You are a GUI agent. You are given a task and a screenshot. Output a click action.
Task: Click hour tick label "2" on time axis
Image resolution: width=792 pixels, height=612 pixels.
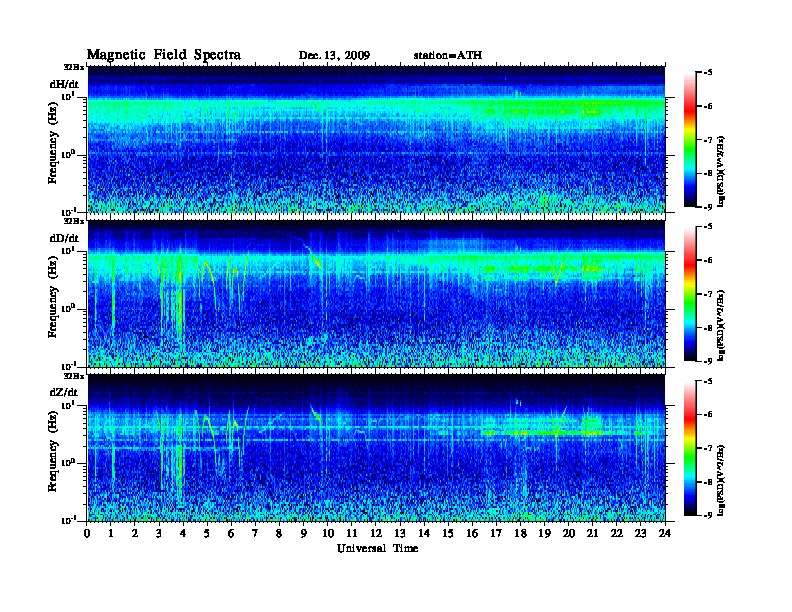pos(135,534)
